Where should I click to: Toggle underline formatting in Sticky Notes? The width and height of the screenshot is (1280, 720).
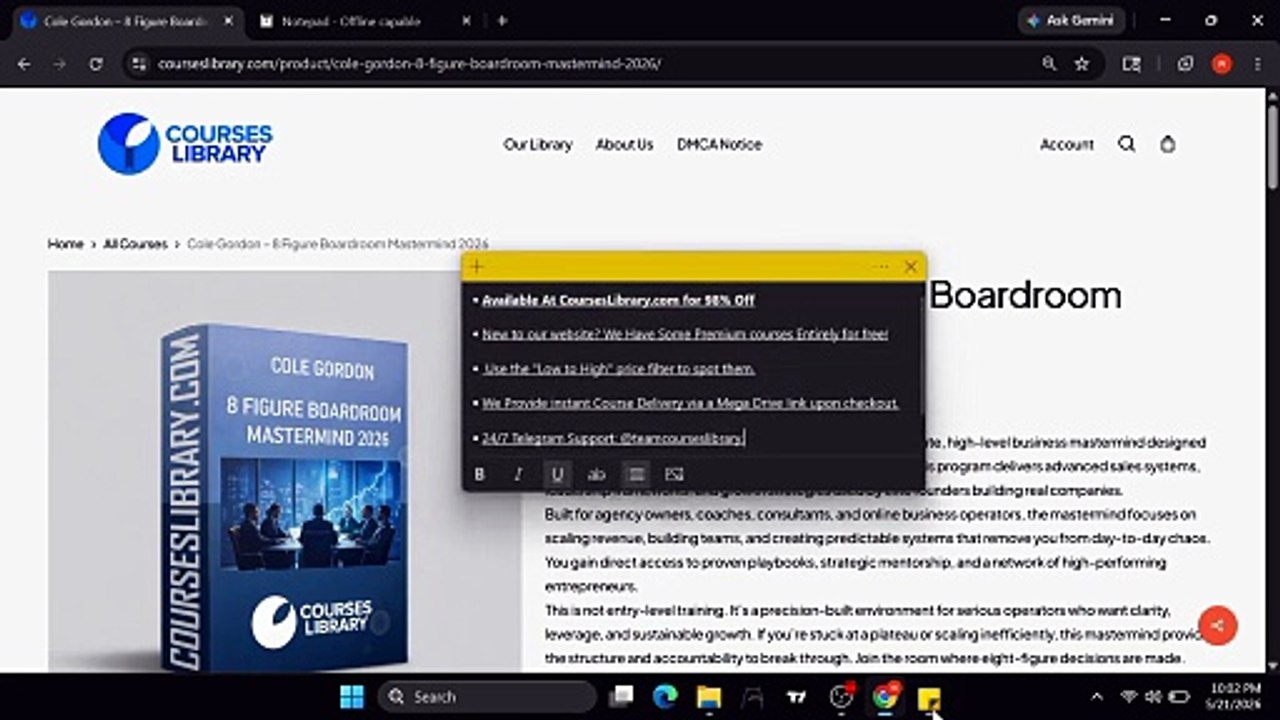(x=557, y=474)
